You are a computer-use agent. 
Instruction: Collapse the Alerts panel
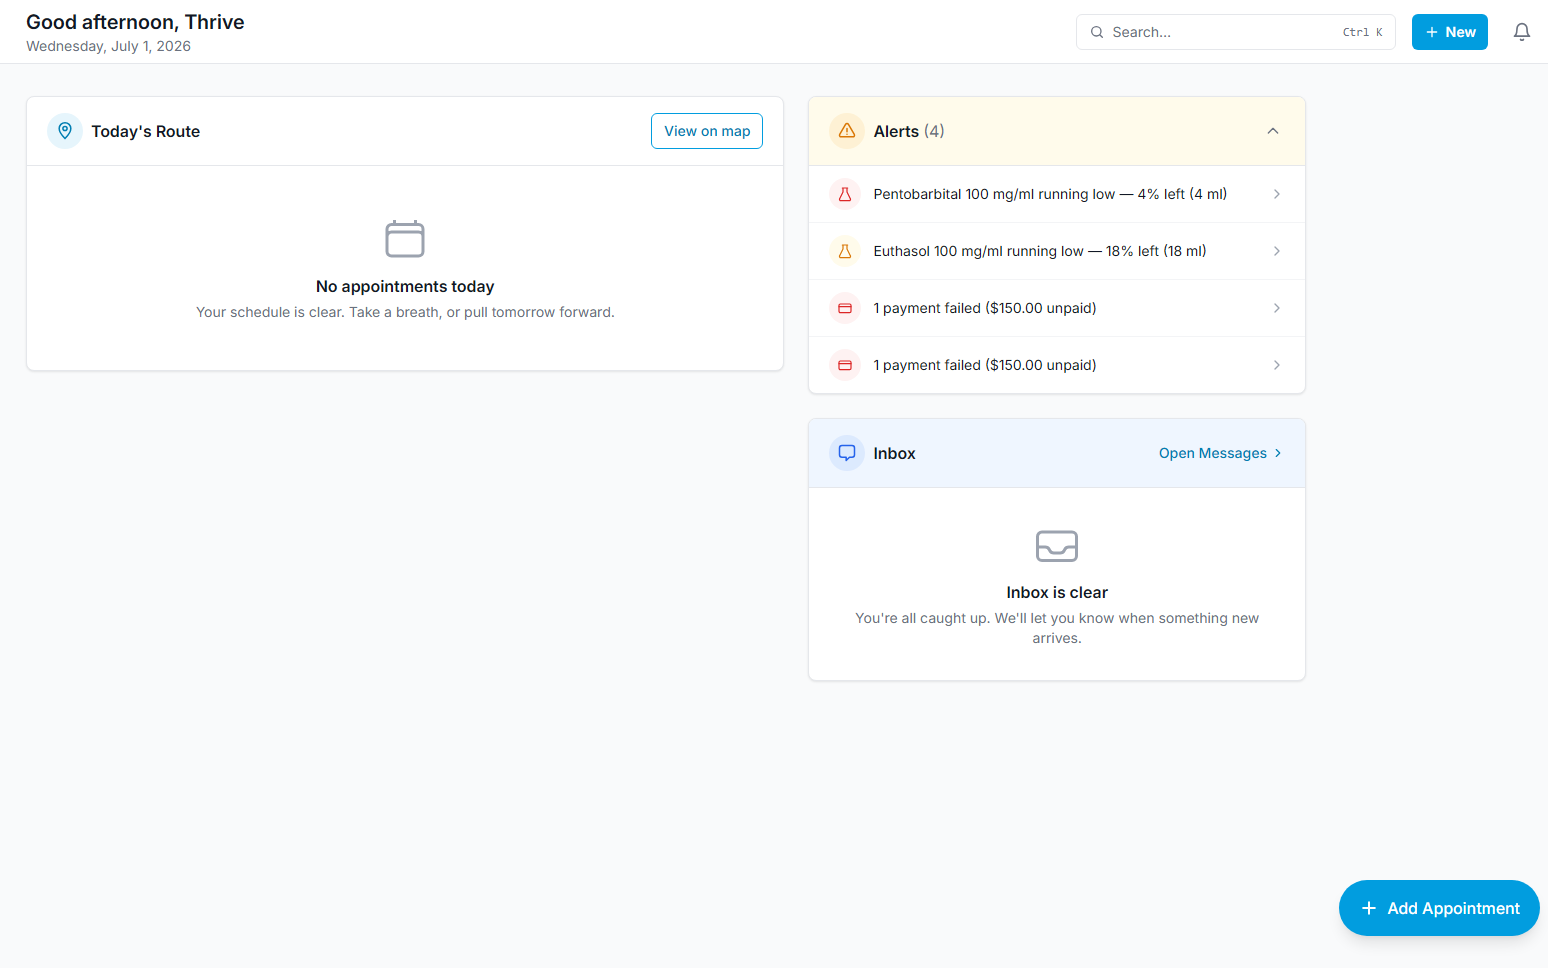point(1273,131)
